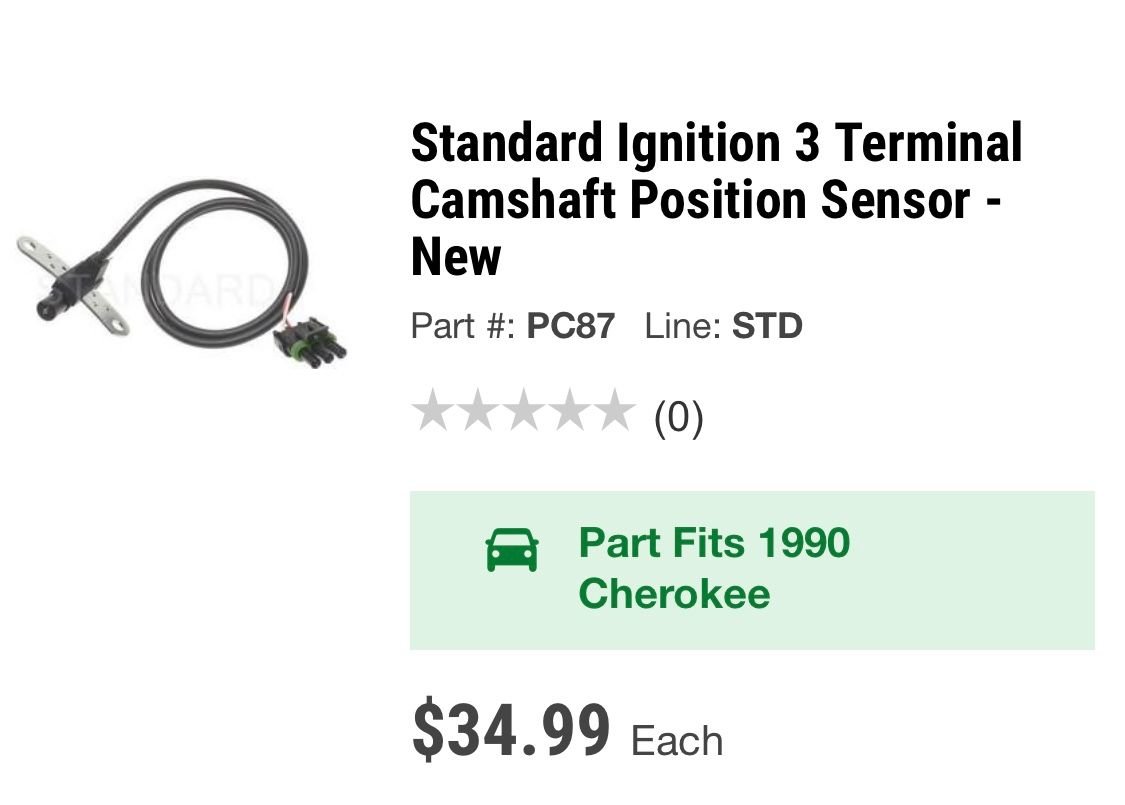Image resolution: width=1125 pixels, height=805 pixels.
Task: Select the fourth rating star
Action: (x=569, y=410)
